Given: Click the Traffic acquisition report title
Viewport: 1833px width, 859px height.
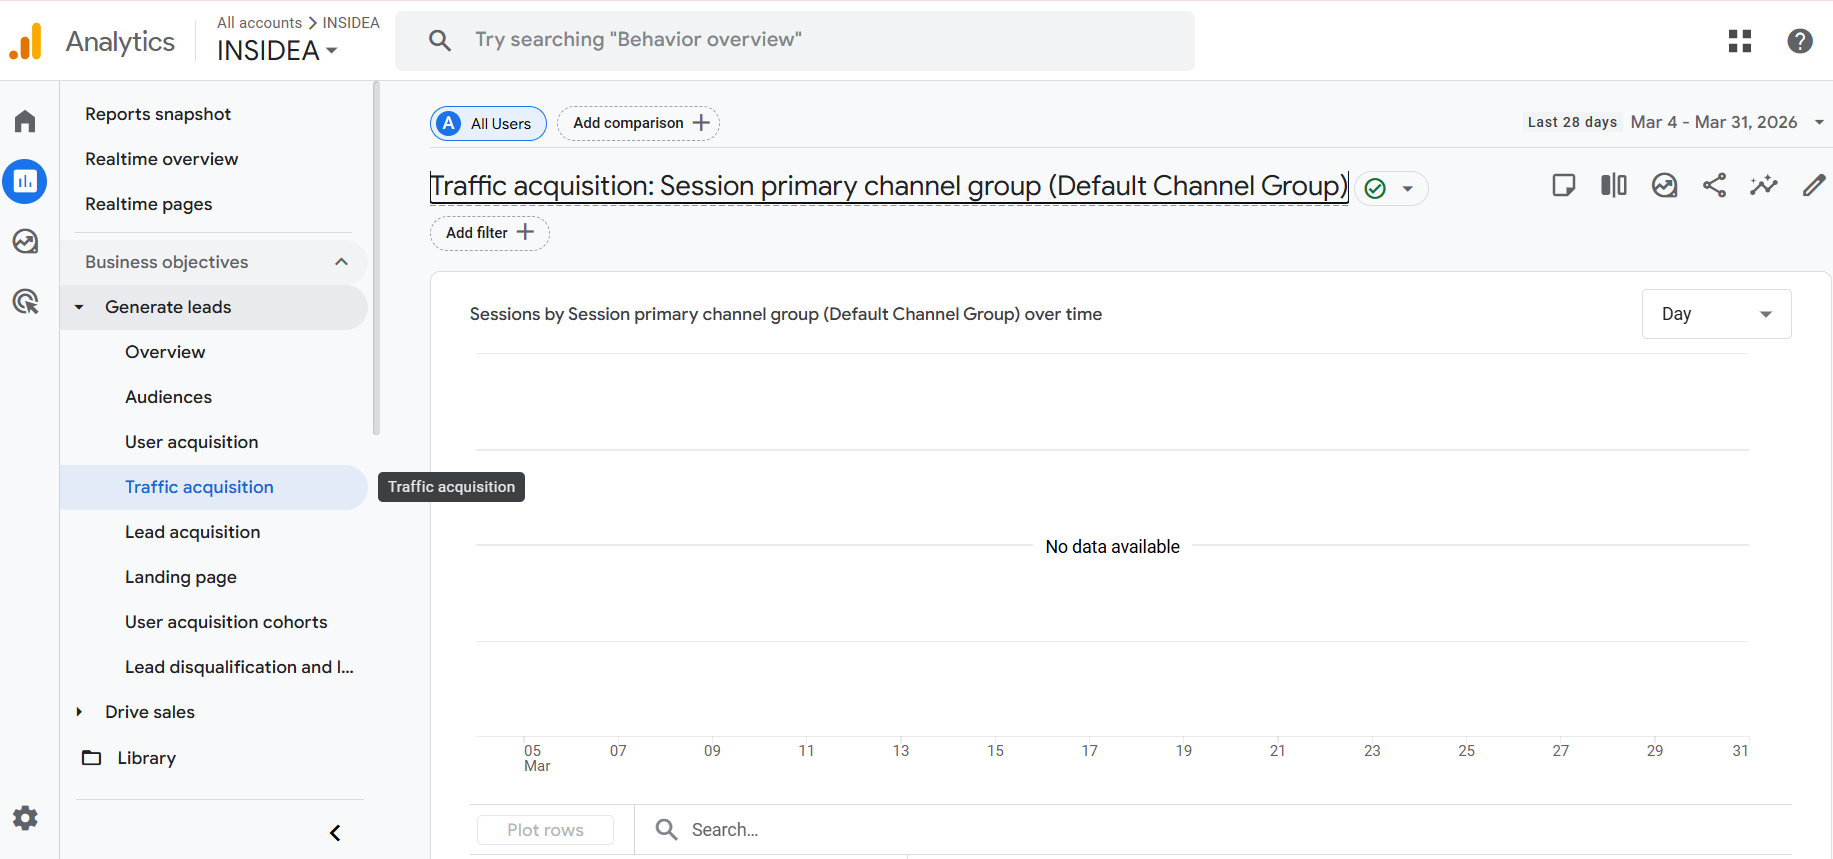Looking at the screenshot, I should [889, 186].
